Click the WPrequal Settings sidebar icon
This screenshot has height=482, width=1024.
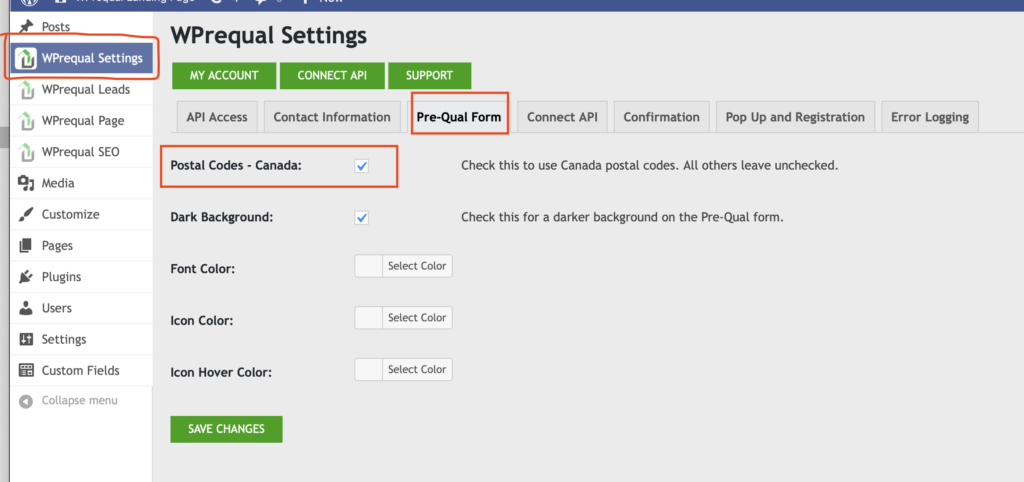click(x=26, y=58)
